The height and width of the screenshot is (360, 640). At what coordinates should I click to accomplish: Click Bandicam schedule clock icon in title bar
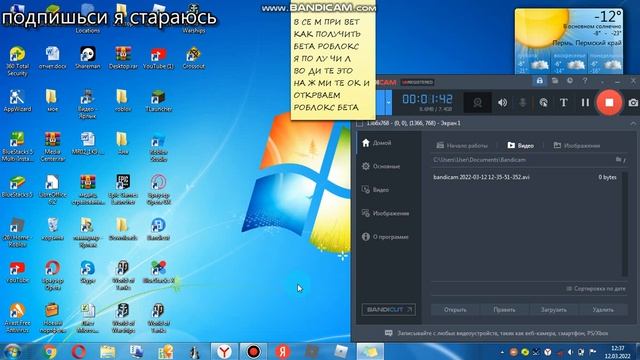click(570, 81)
